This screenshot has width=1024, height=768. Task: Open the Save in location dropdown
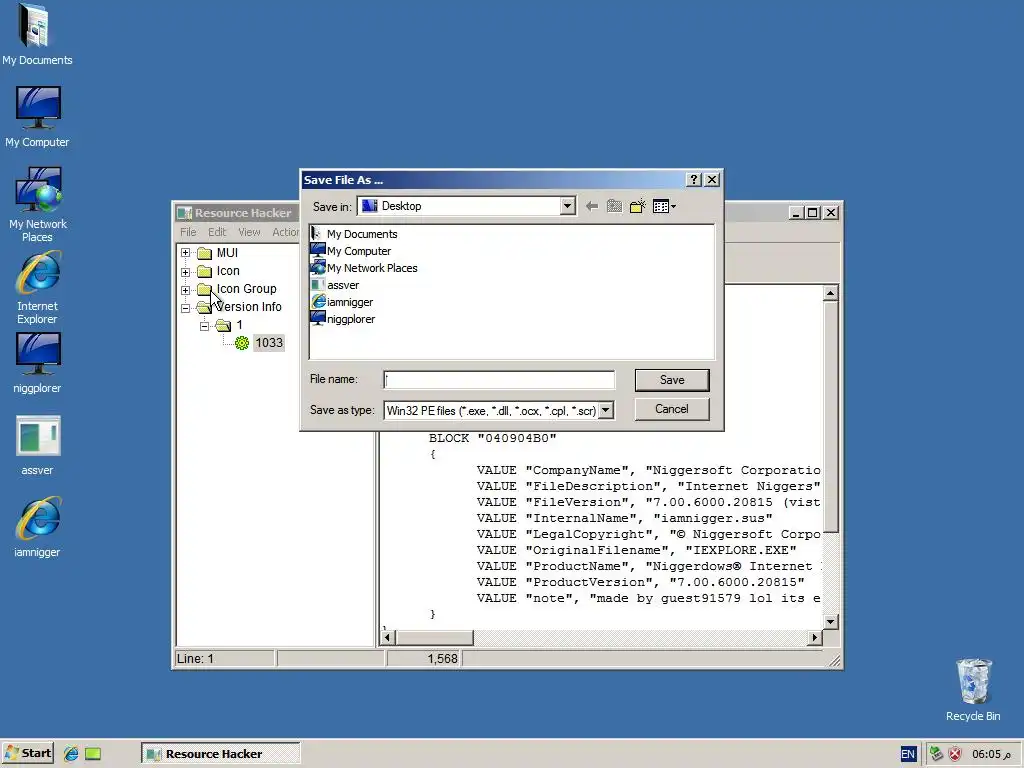[568, 206]
